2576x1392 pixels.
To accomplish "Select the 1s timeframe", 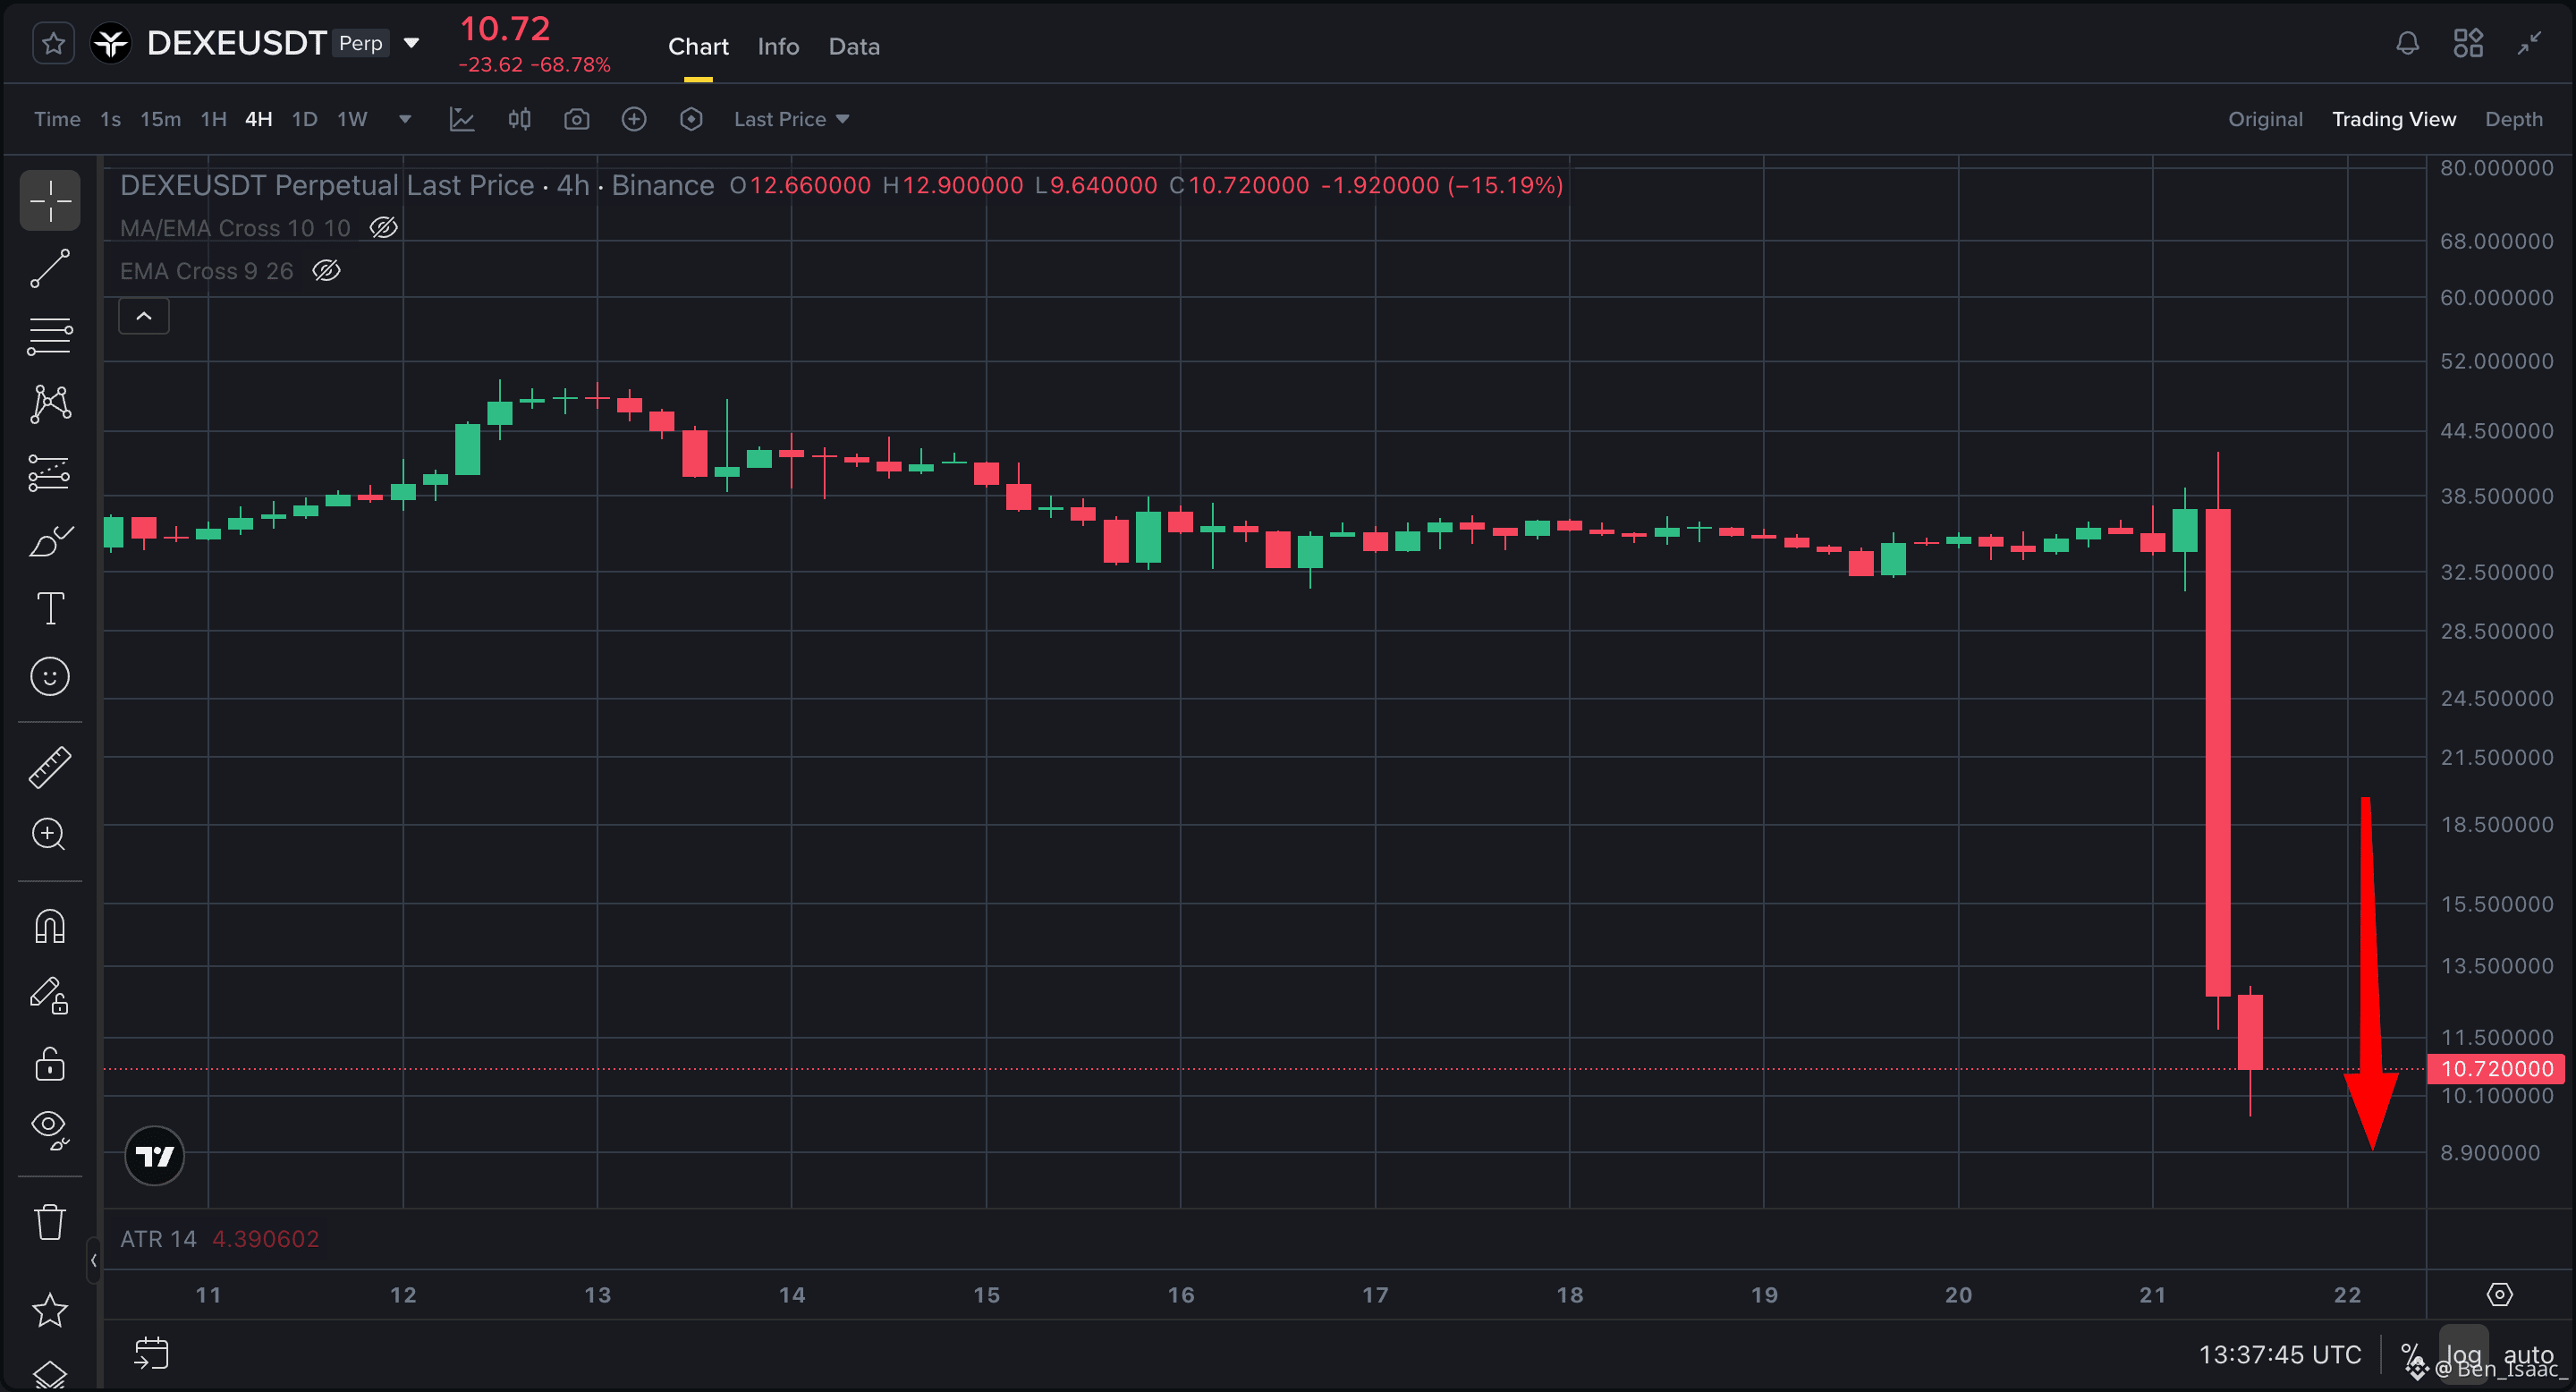I will click(x=110, y=119).
